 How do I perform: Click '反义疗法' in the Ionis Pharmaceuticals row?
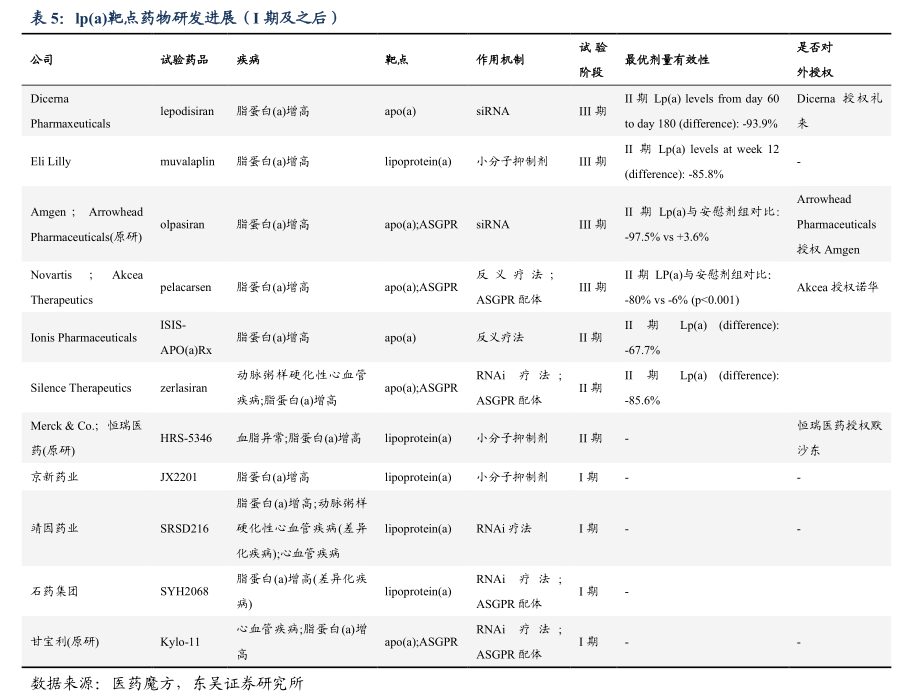pos(500,338)
